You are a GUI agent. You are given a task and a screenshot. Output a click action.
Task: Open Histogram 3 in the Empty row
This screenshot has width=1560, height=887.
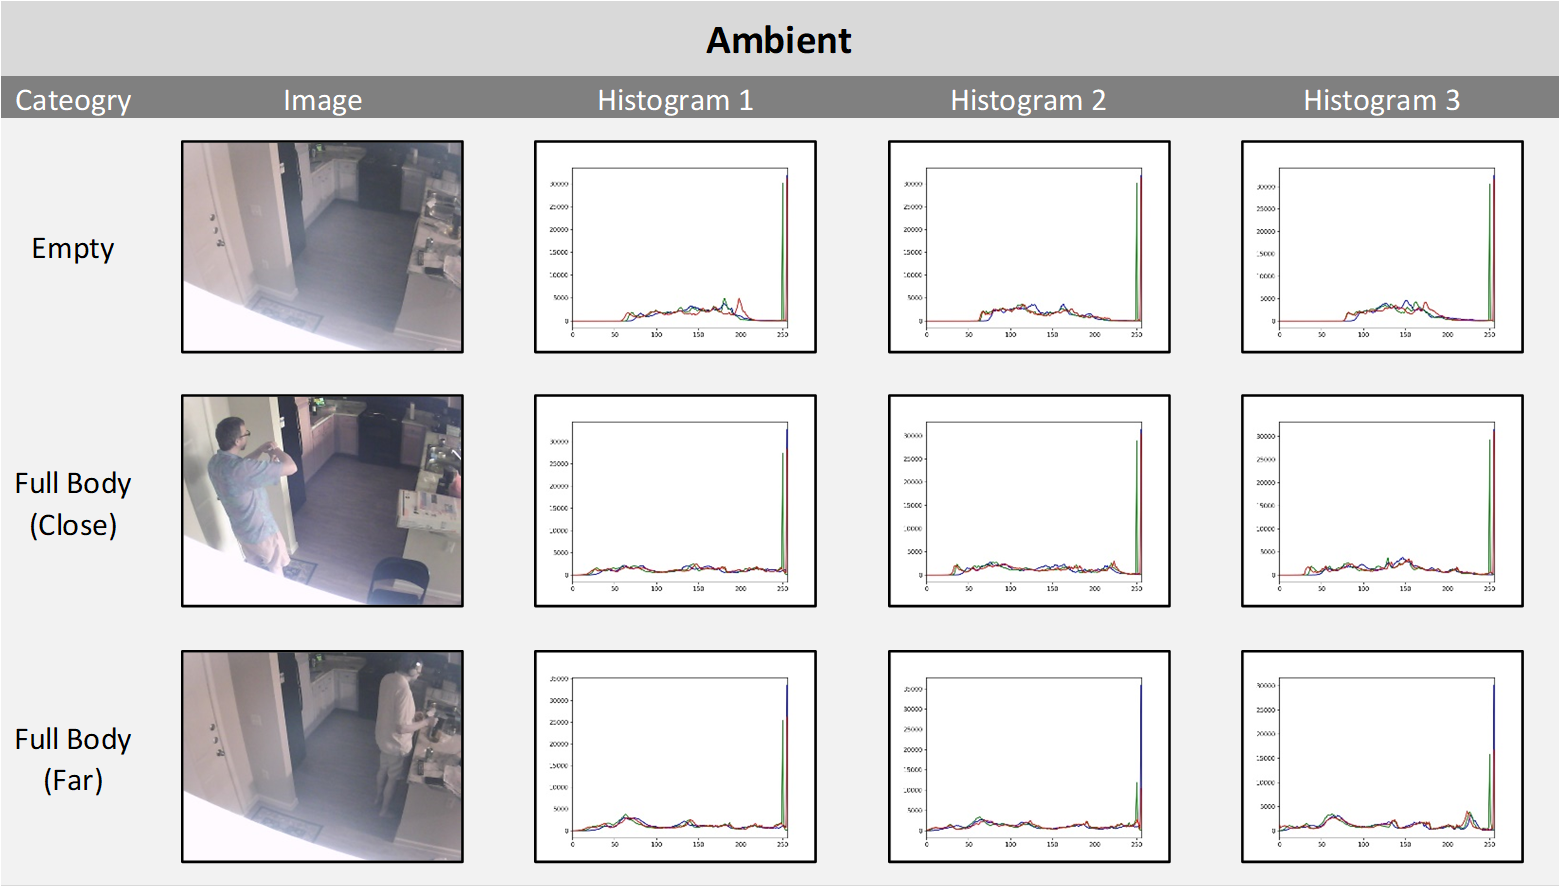pos(1382,247)
